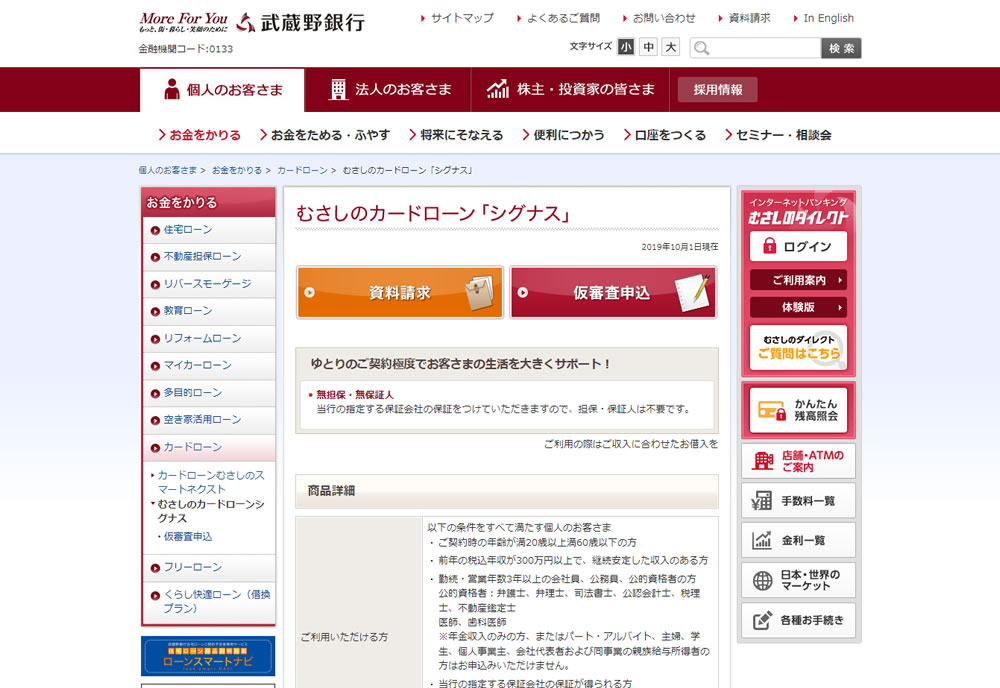Open the 口座をつくる submenu

[x=665, y=135]
